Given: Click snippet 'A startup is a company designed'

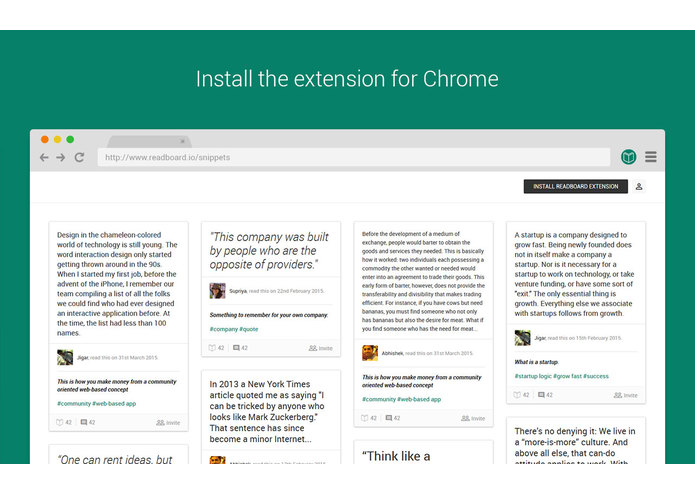Looking at the screenshot, I should (x=574, y=274).
